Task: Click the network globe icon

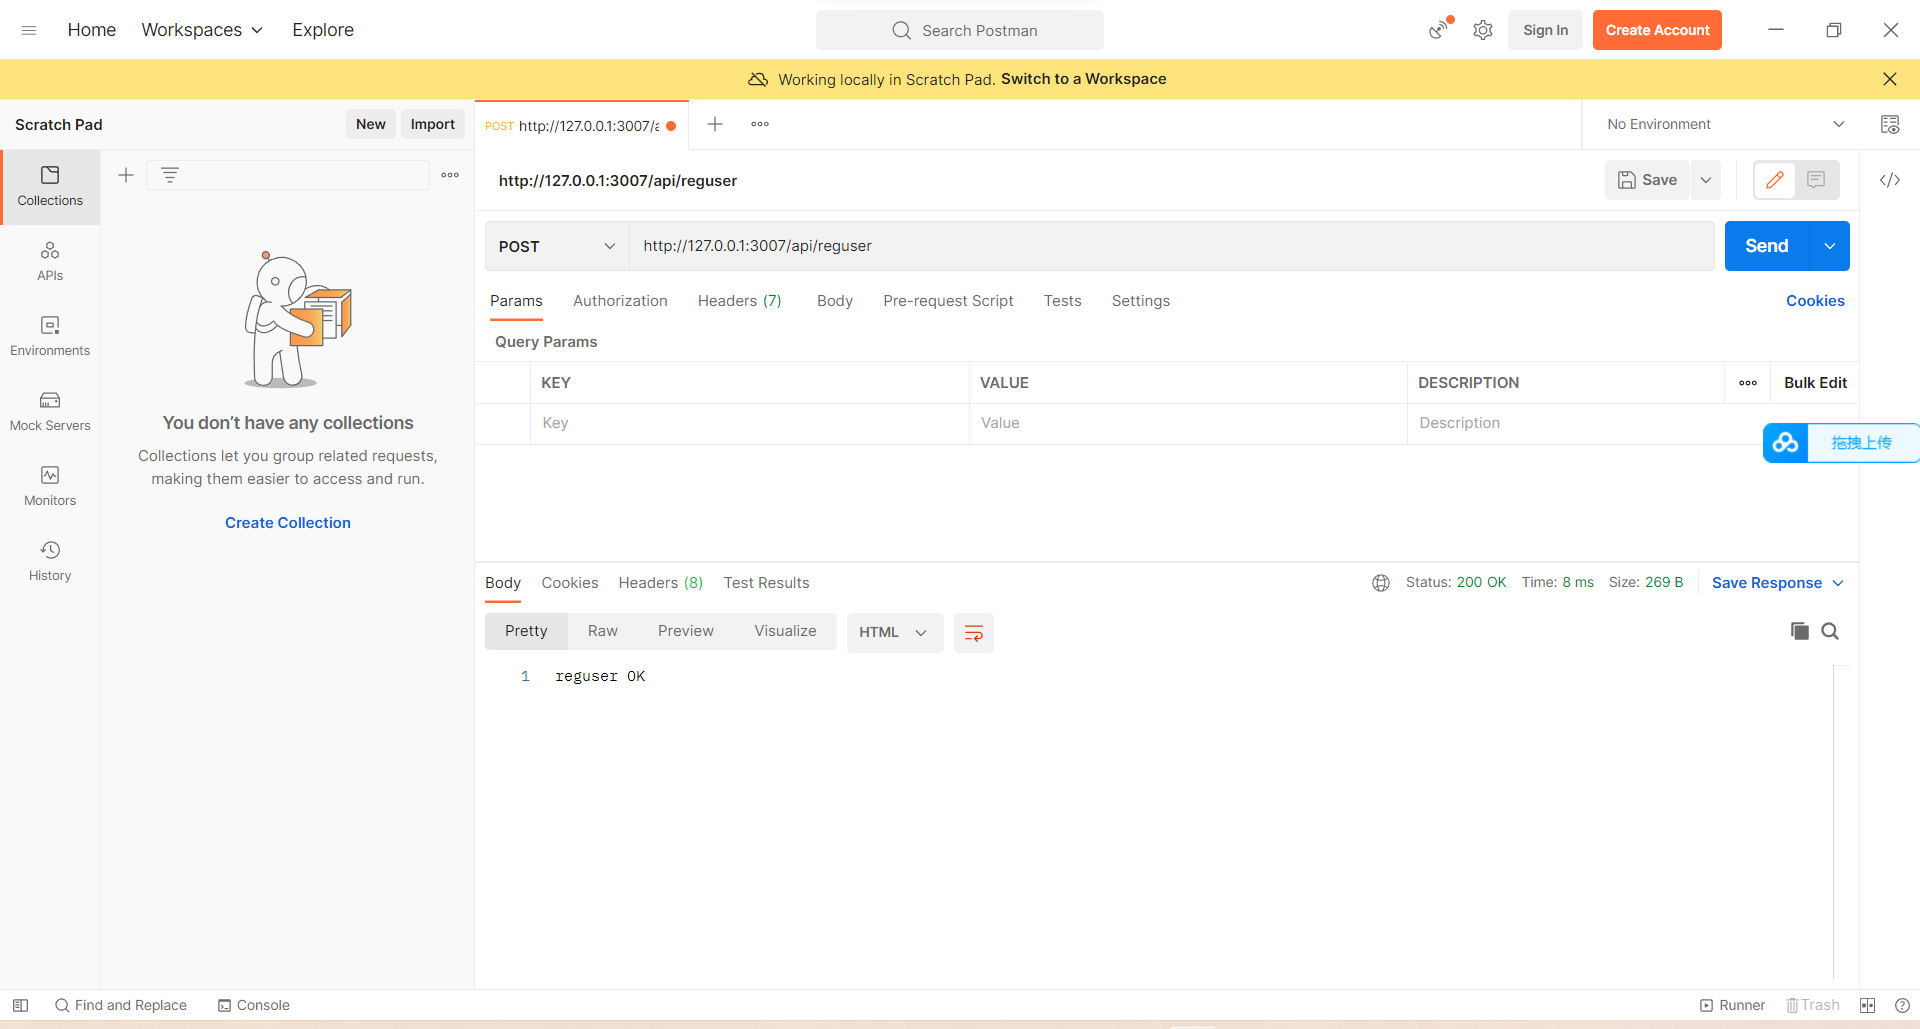Action: click(x=1381, y=583)
